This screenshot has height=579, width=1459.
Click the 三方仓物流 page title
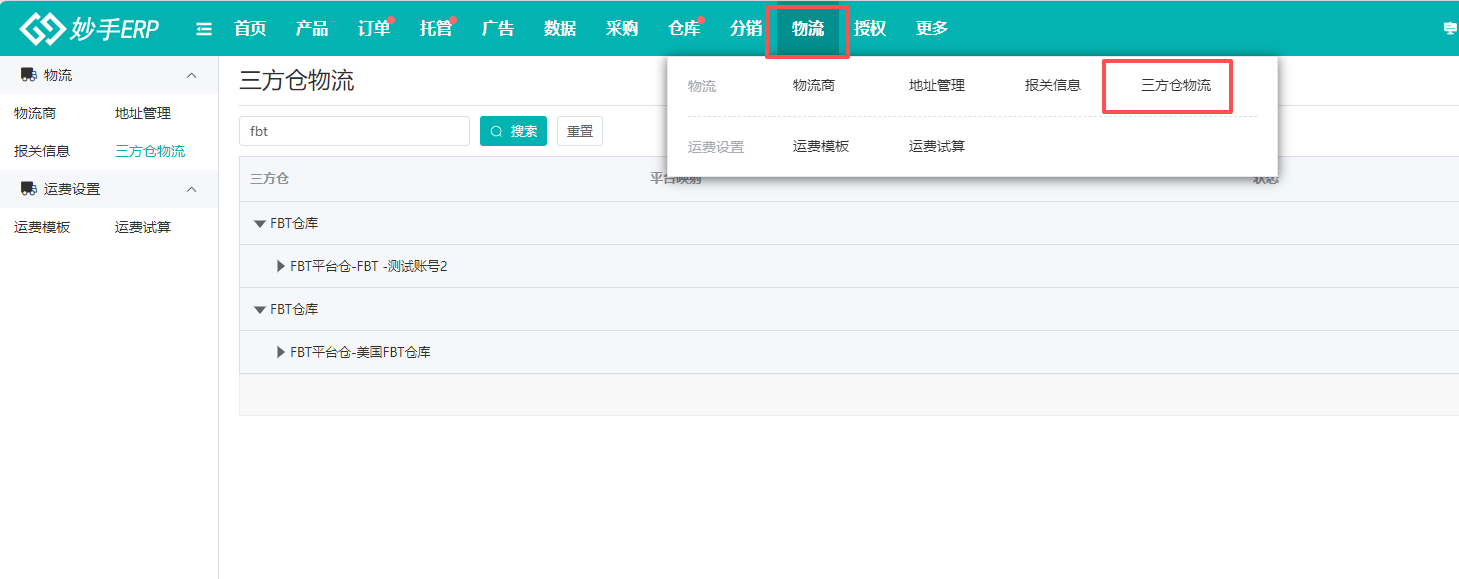(x=297, y=81)
